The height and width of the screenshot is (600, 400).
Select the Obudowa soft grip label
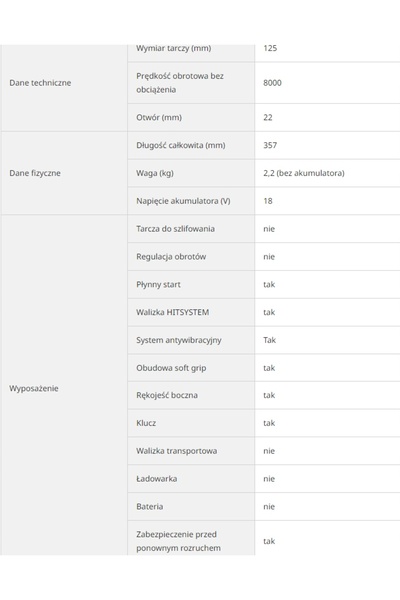pyautogui.click(x=171, y=368)
